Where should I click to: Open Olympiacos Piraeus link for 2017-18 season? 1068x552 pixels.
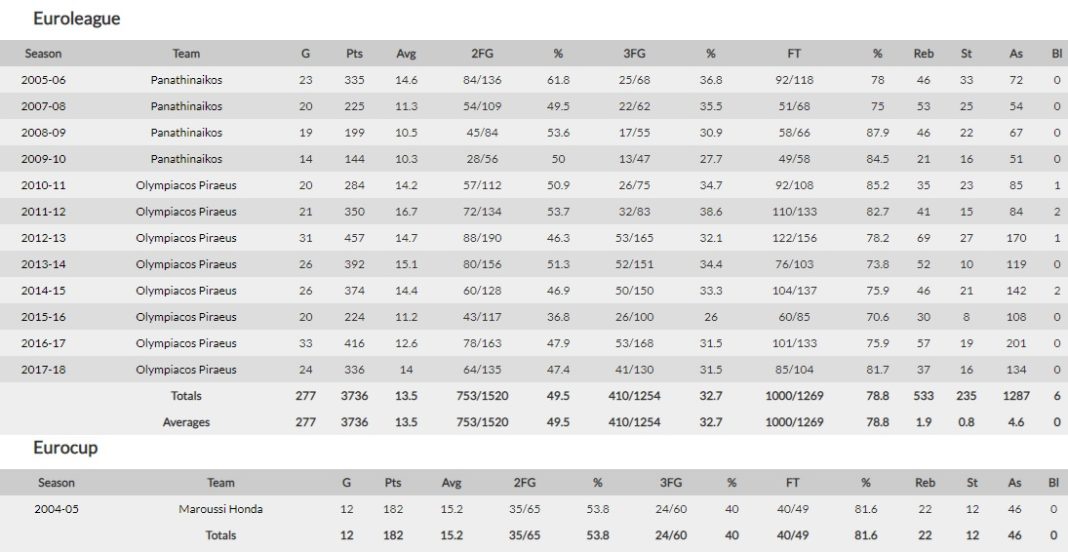pyautogui.click(x=186, y=369)
